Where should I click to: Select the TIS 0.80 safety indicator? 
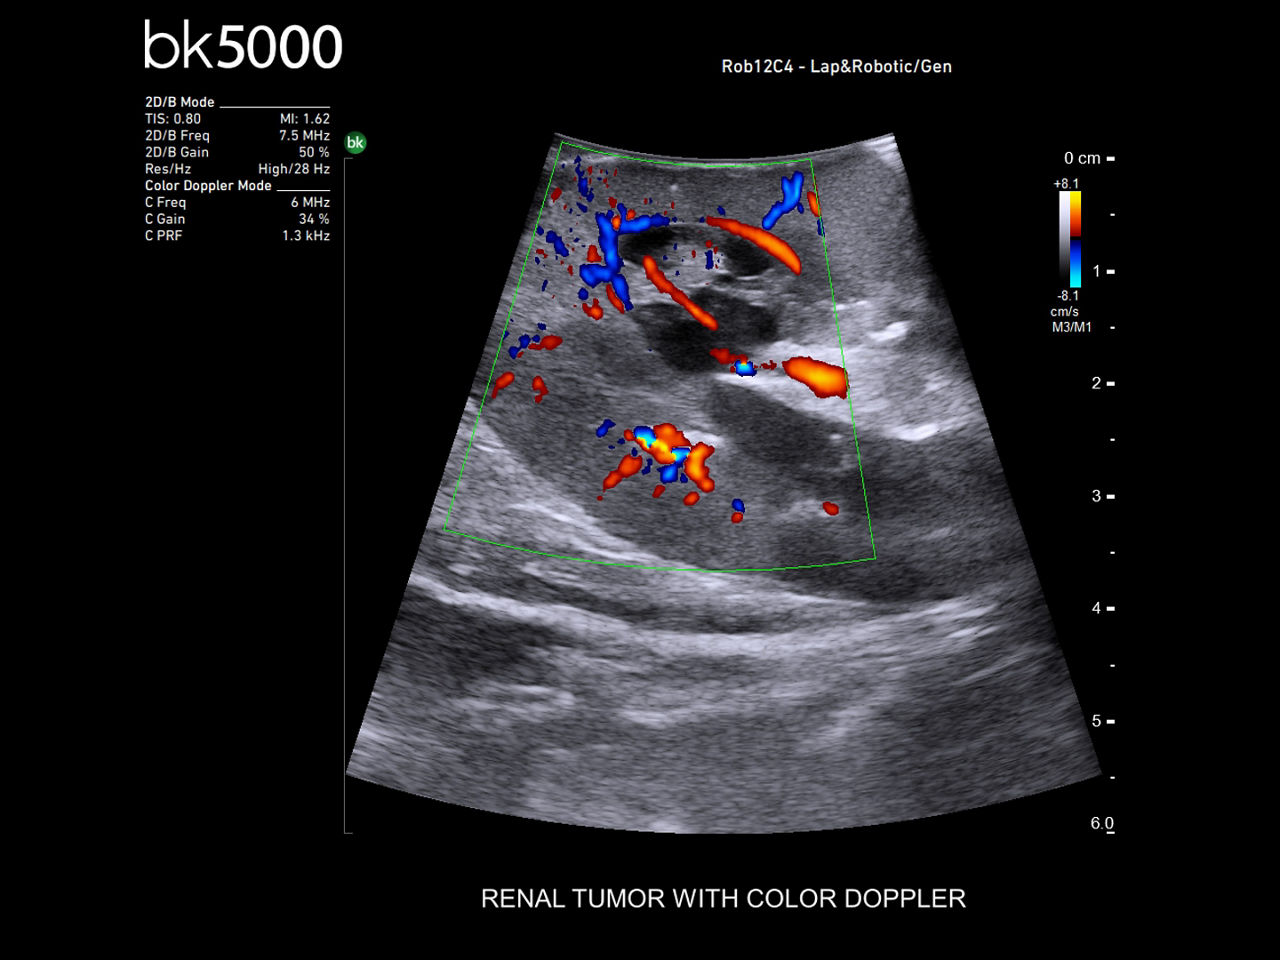coord(172,118)
